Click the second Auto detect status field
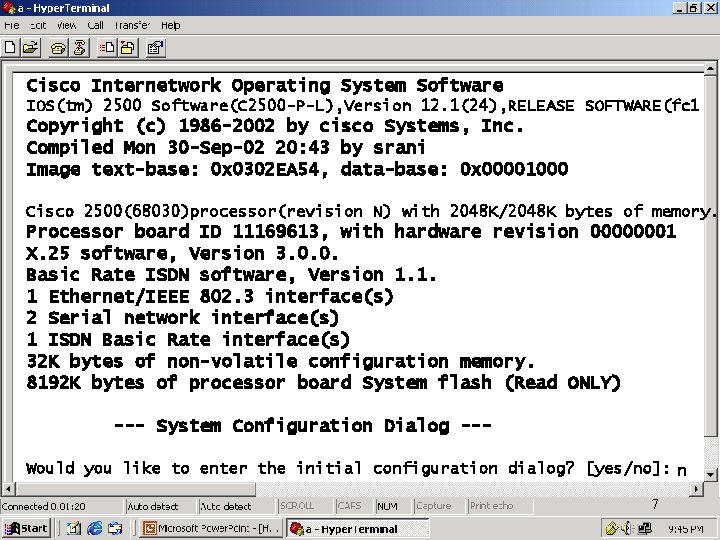 click(225, 506)
